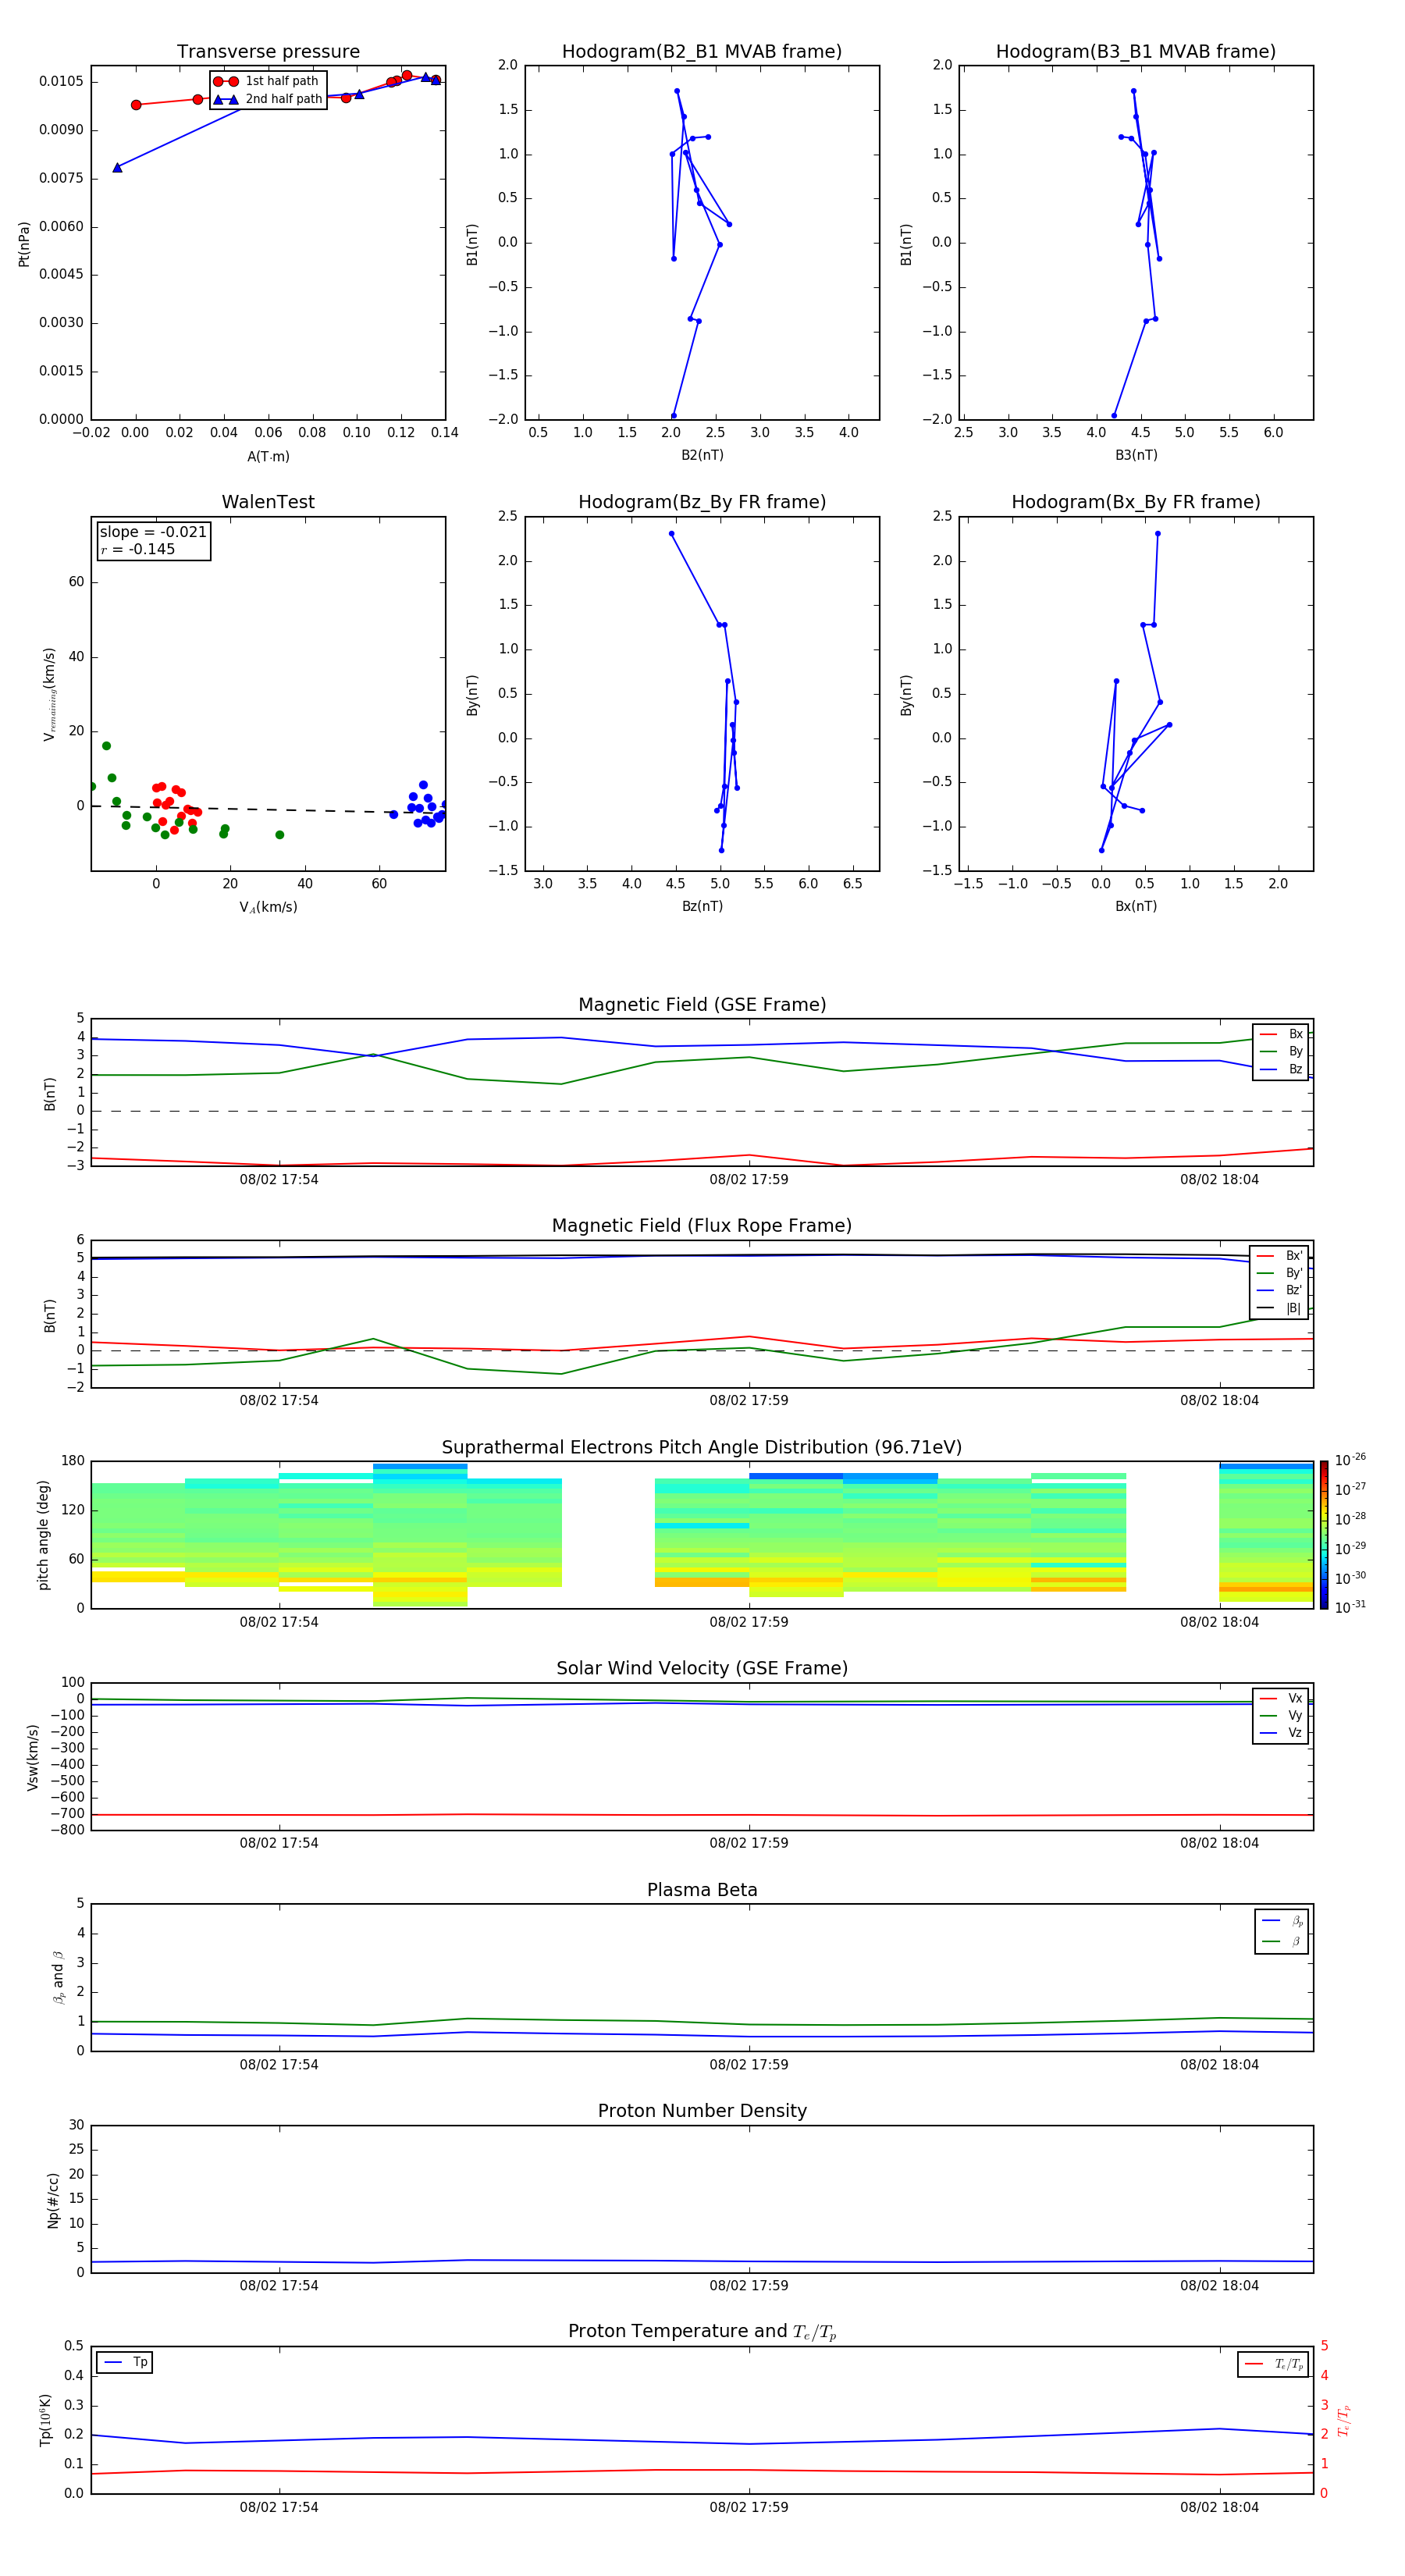
Task: Click the highest green dot in WalenTest plot
Action: 106,746
